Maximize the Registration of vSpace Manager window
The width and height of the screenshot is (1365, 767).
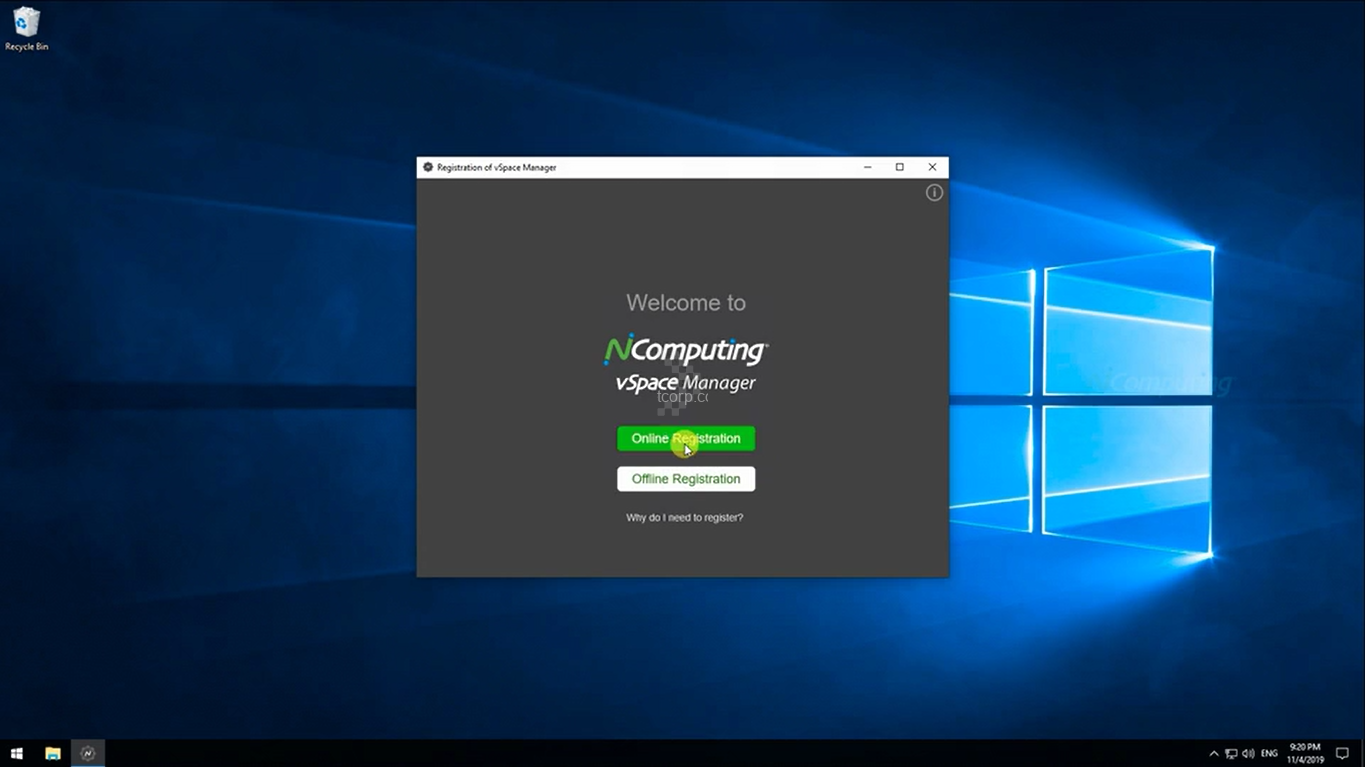coord(900,167)
